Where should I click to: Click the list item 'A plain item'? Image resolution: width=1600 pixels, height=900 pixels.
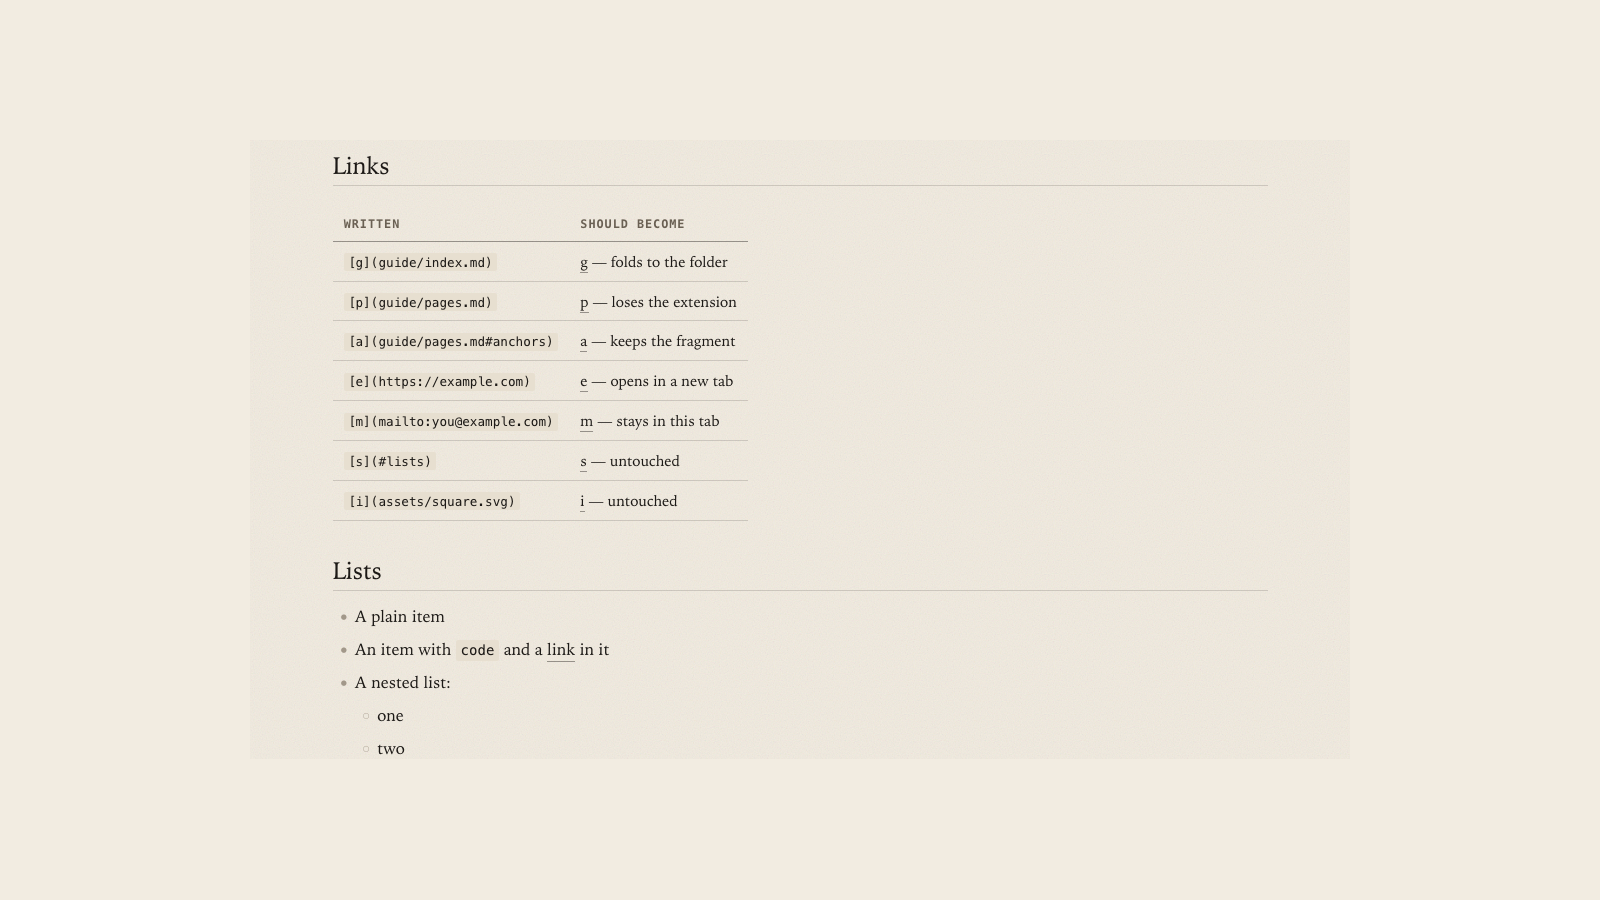pos(400,617)
